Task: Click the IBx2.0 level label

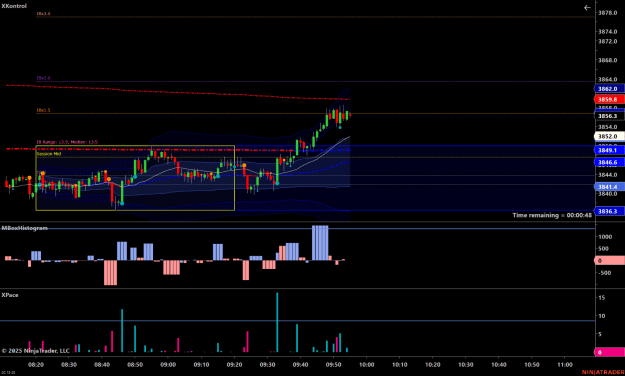Action: point(43,78)
